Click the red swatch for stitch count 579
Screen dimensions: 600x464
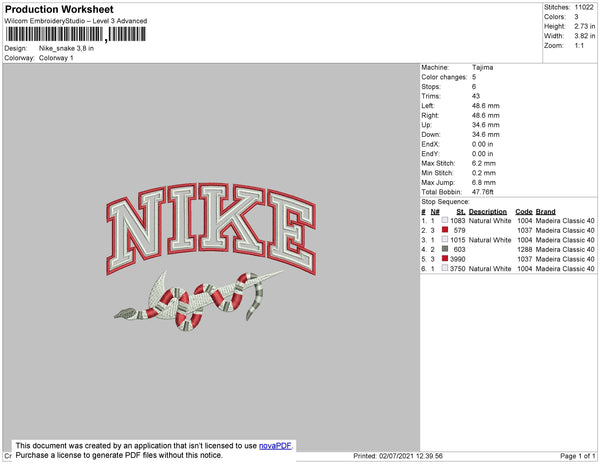click(445, 230)
